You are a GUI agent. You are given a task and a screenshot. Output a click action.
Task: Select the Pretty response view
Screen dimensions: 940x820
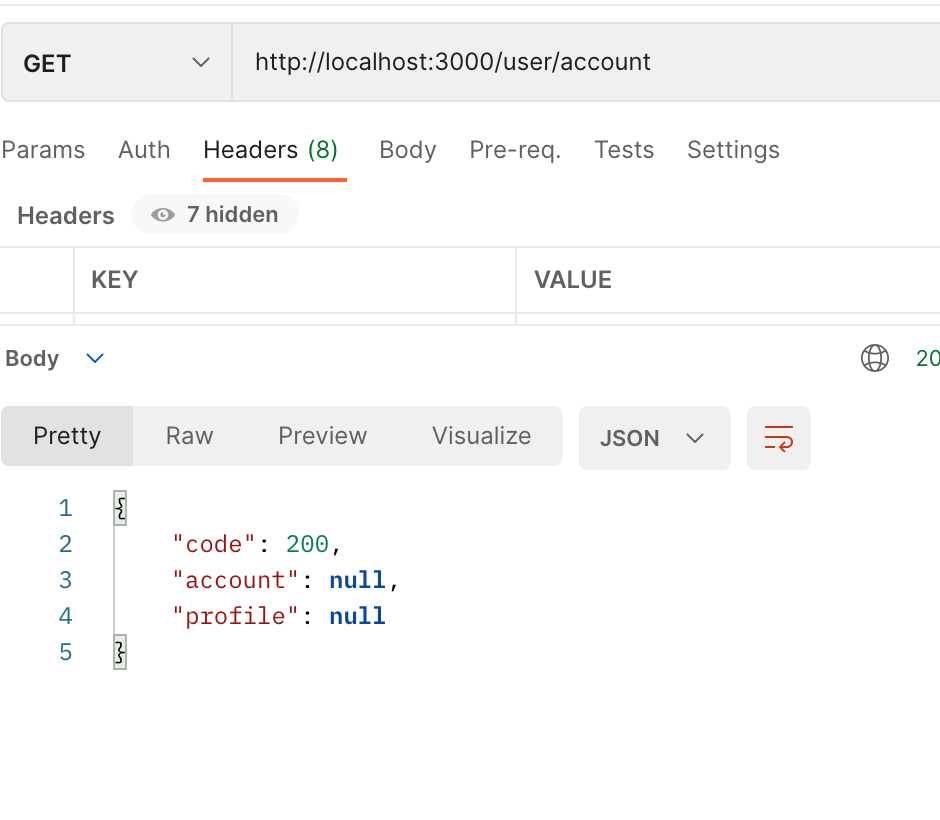67,436
